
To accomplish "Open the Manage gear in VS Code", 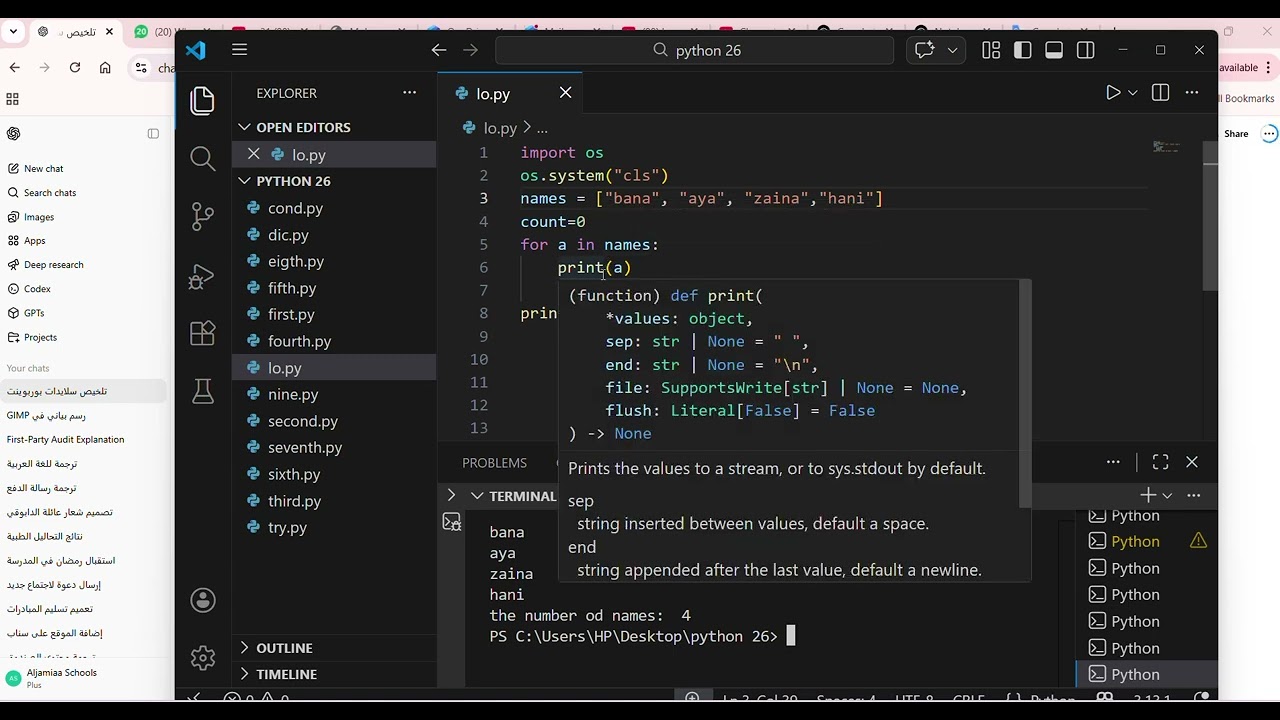I will 203,657.
